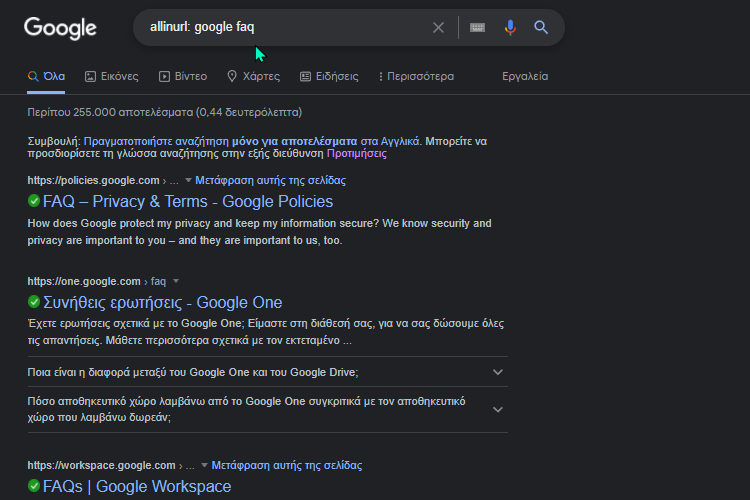
Task: Open the Περισσότερα menu
Action: (x=416, y=77)
